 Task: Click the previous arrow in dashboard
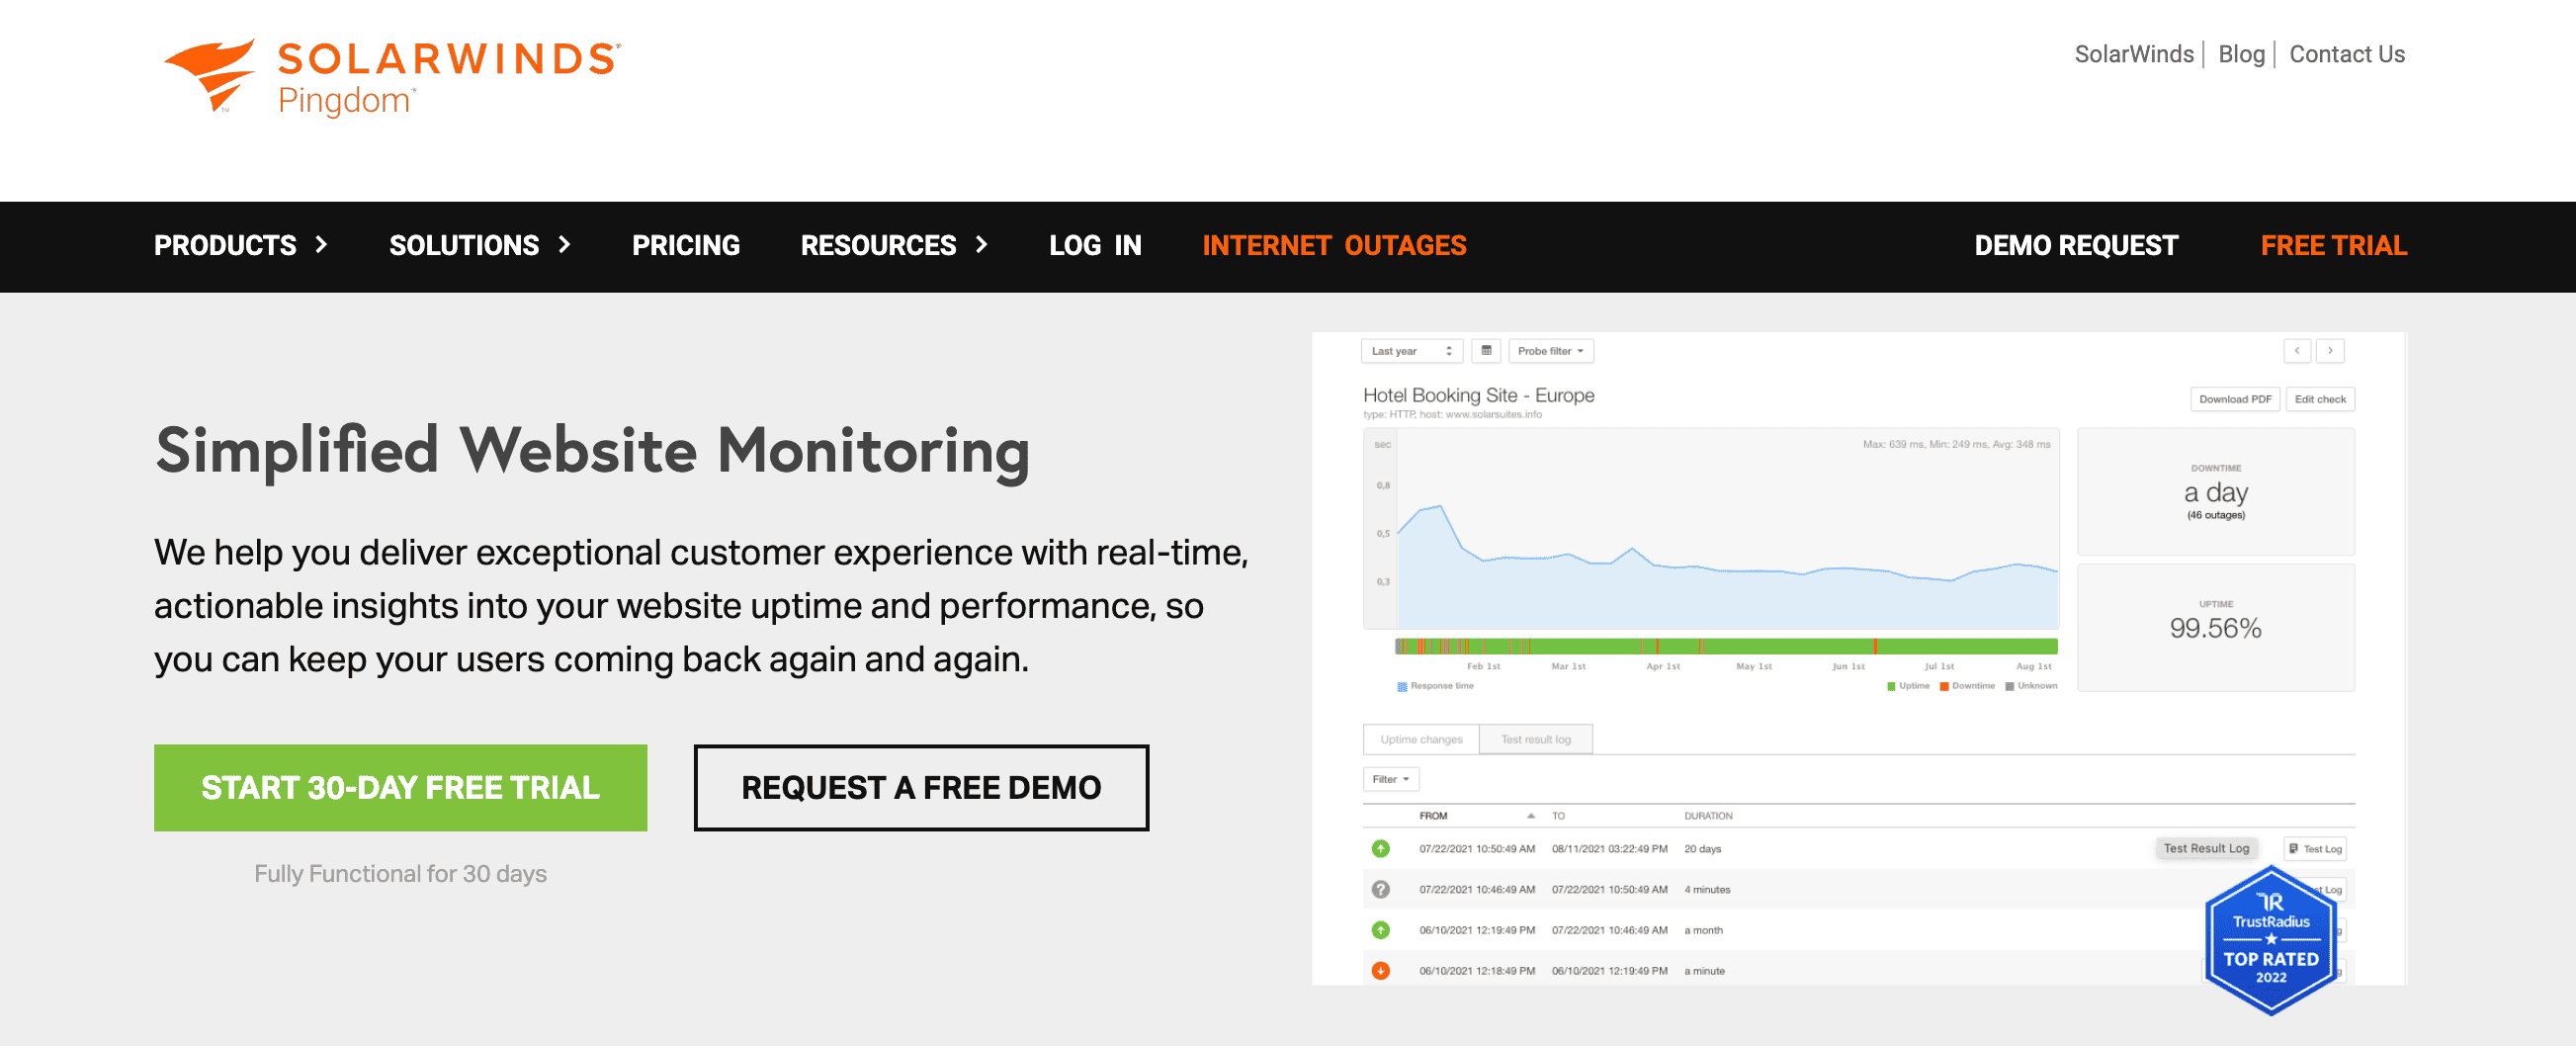[x=2297, y=351]
